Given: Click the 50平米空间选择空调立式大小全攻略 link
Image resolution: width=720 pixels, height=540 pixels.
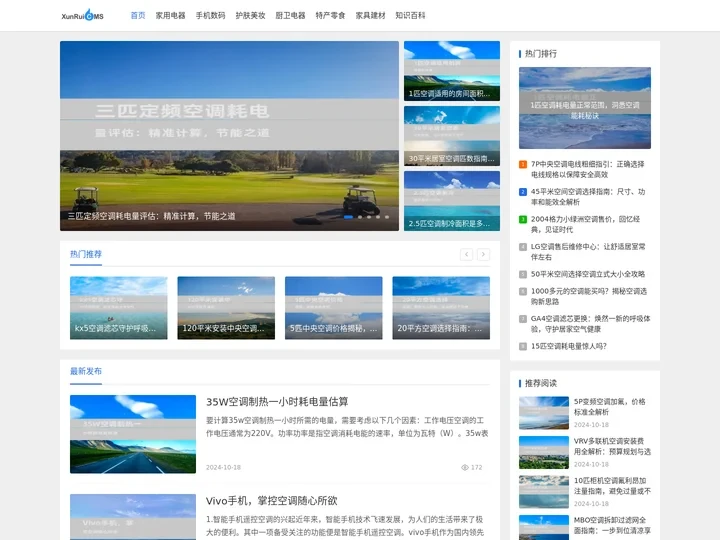Looking at the screenshot, I should coord(587,274).
